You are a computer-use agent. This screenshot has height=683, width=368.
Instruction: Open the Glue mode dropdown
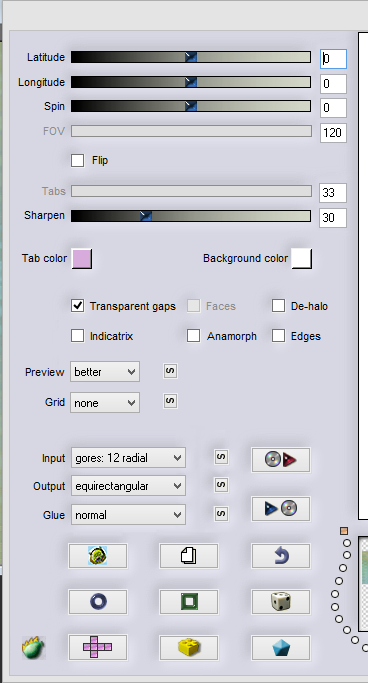pos(128,514)
